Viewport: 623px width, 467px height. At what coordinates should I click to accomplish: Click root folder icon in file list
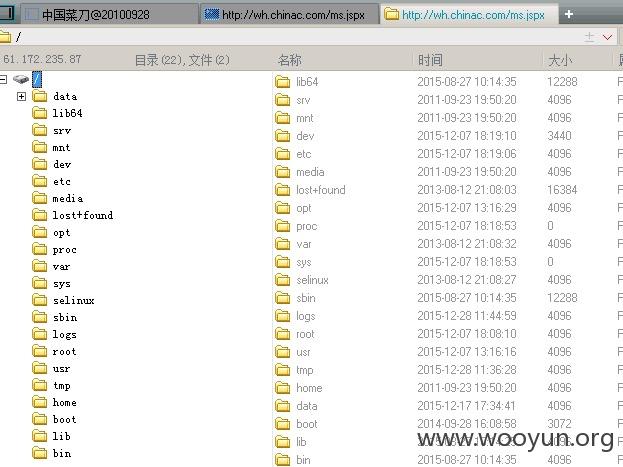(282, 334)
